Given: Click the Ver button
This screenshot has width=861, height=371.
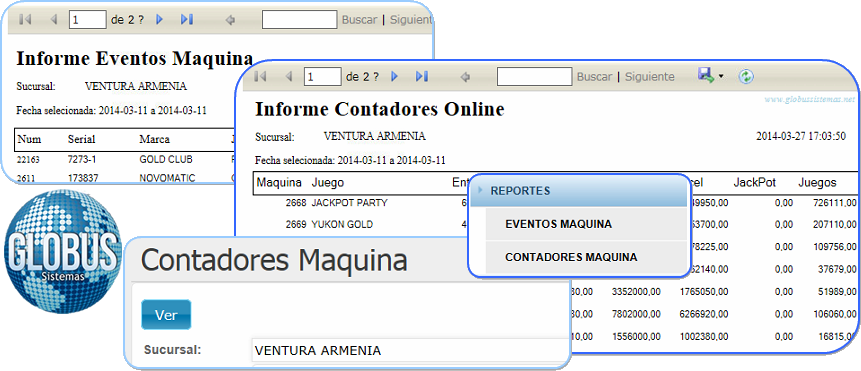Looking at the screenshot, I should click(166, 315).
